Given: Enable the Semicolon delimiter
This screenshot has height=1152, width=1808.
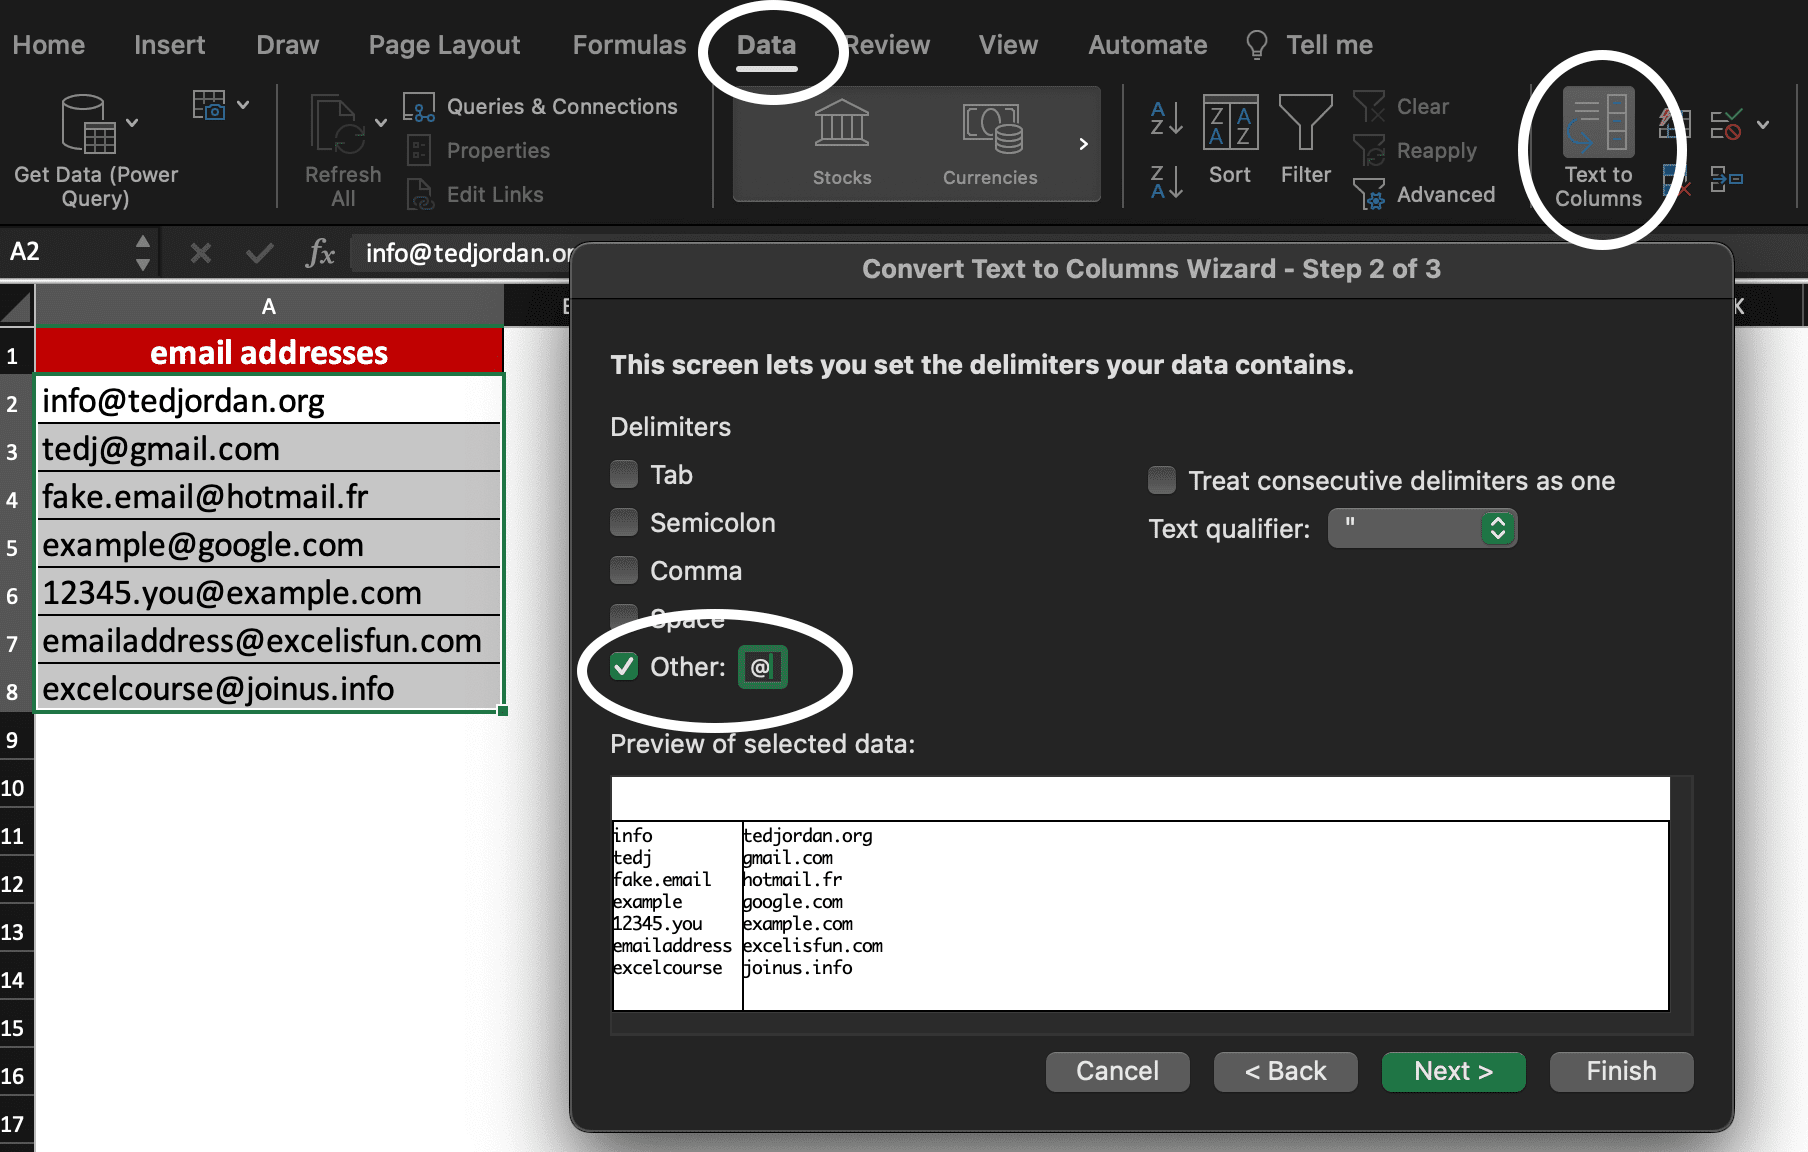Looking at the screenshot, I should click(x=624, y=522).
